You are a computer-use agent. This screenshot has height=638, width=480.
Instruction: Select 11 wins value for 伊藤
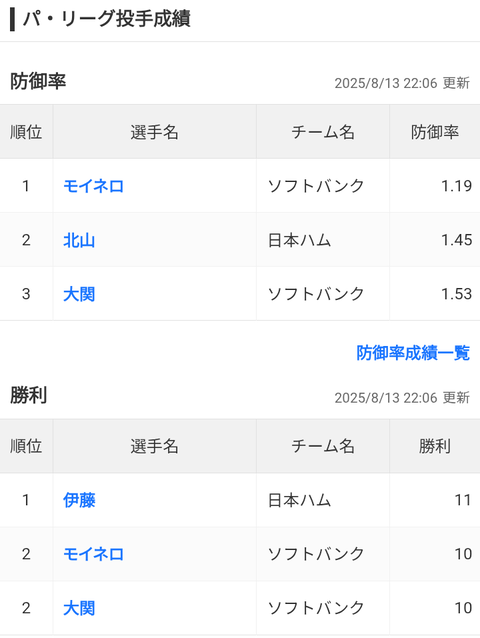[463, 500]
